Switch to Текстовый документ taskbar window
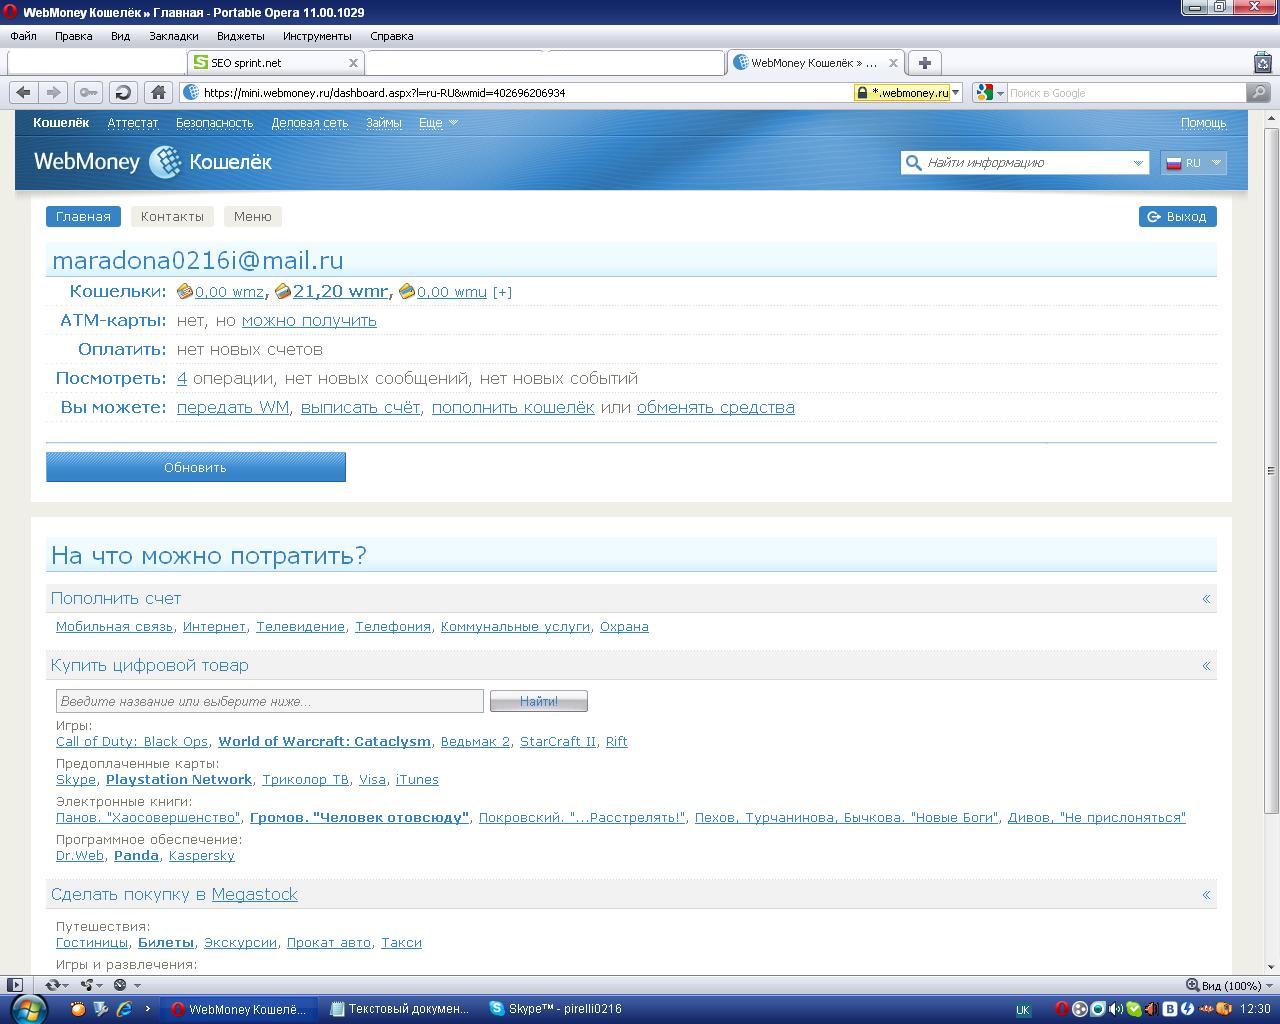The height and width of the screenshot is (1024, 1280). pyautogui.click(x=400, y=1009)
